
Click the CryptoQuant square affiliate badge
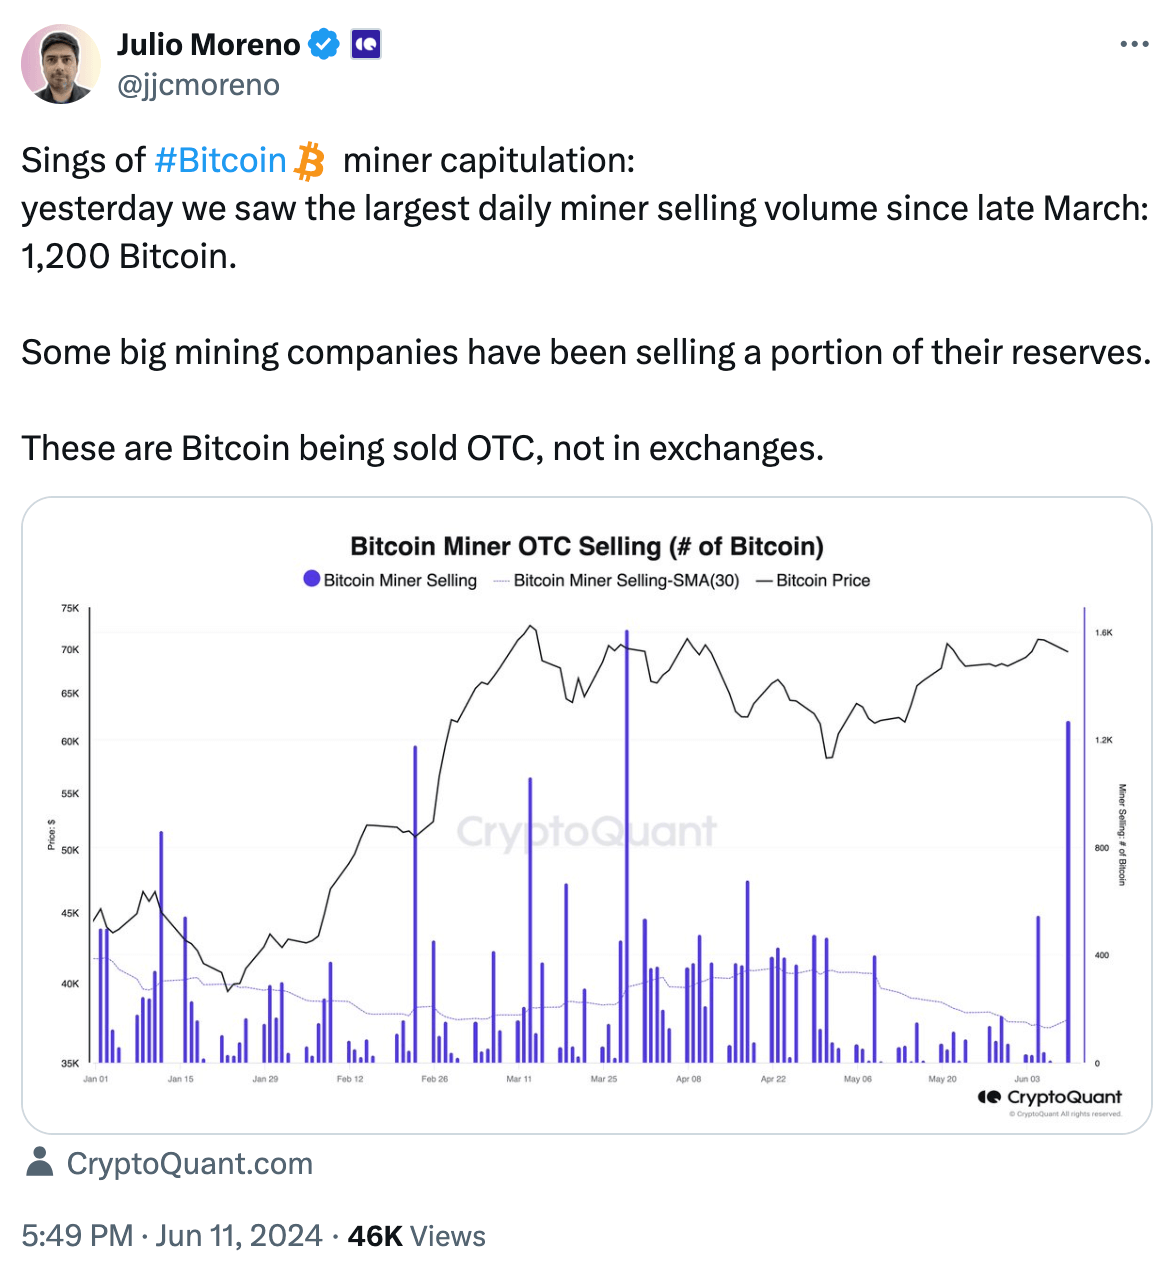pos(367,43)
